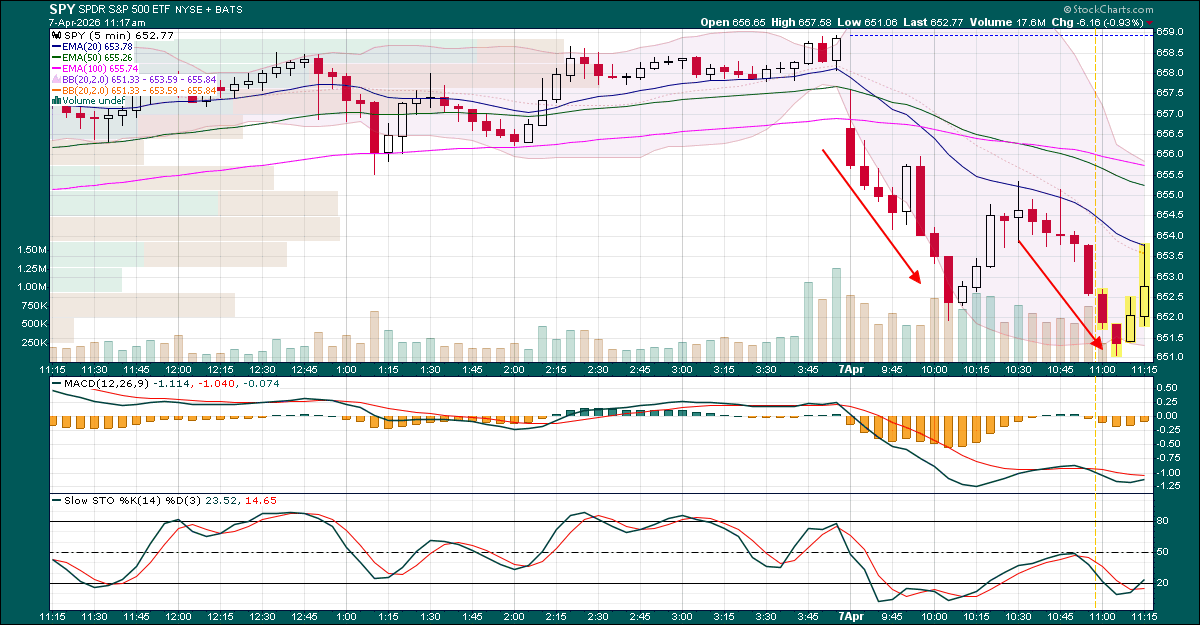The image size is (1200, 625).
Task: Click the latest yellow-highlighted candle
Action: pyautogui.click(x=1143, y=285)
